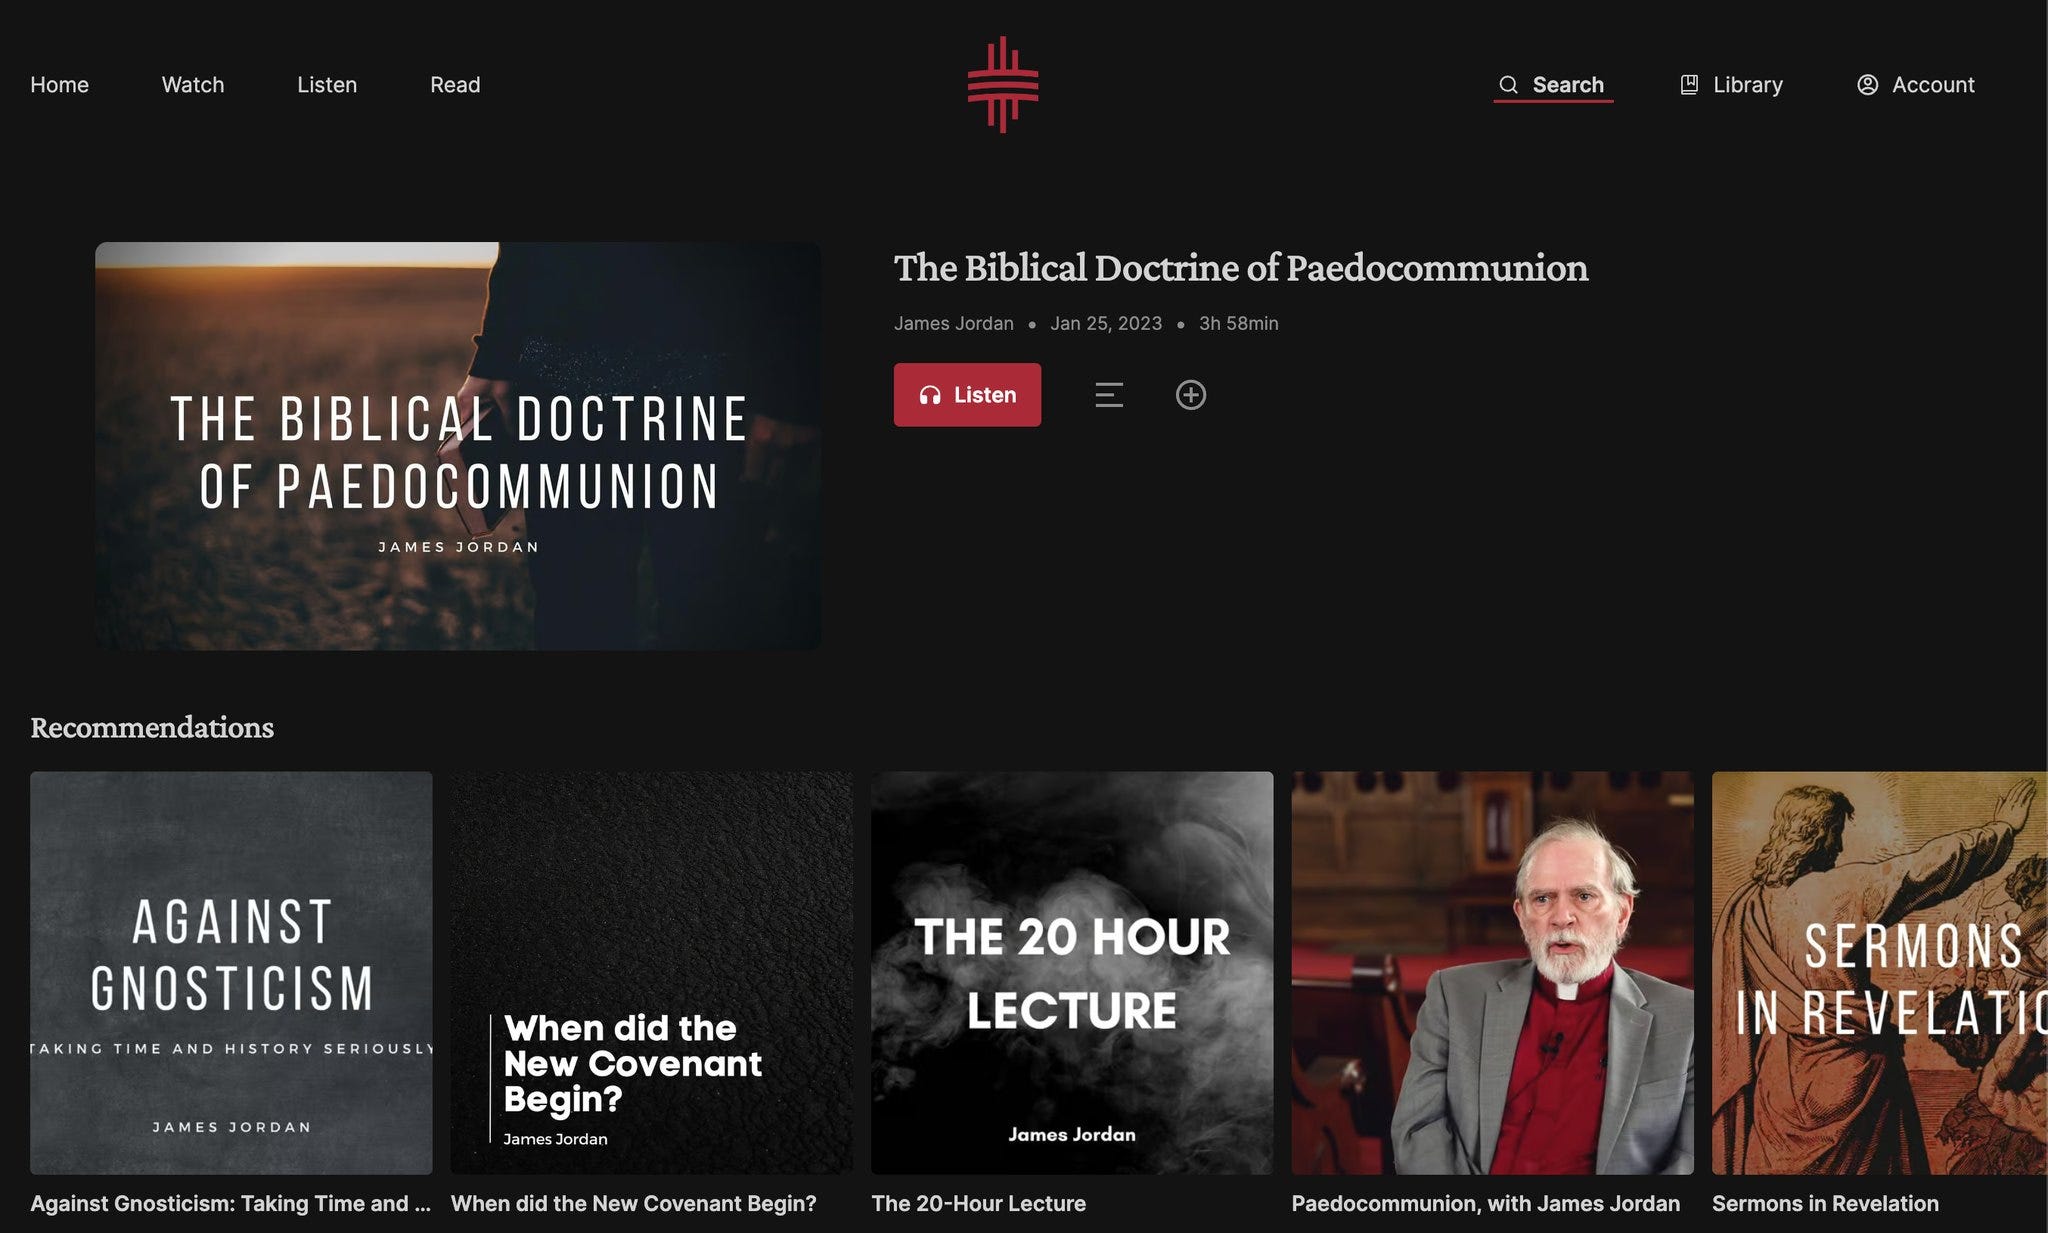Open the Biblical Doctrine of Paedocommunion cover image
The width and height of the screenshot is (2048, 1233).
(458, 446)
